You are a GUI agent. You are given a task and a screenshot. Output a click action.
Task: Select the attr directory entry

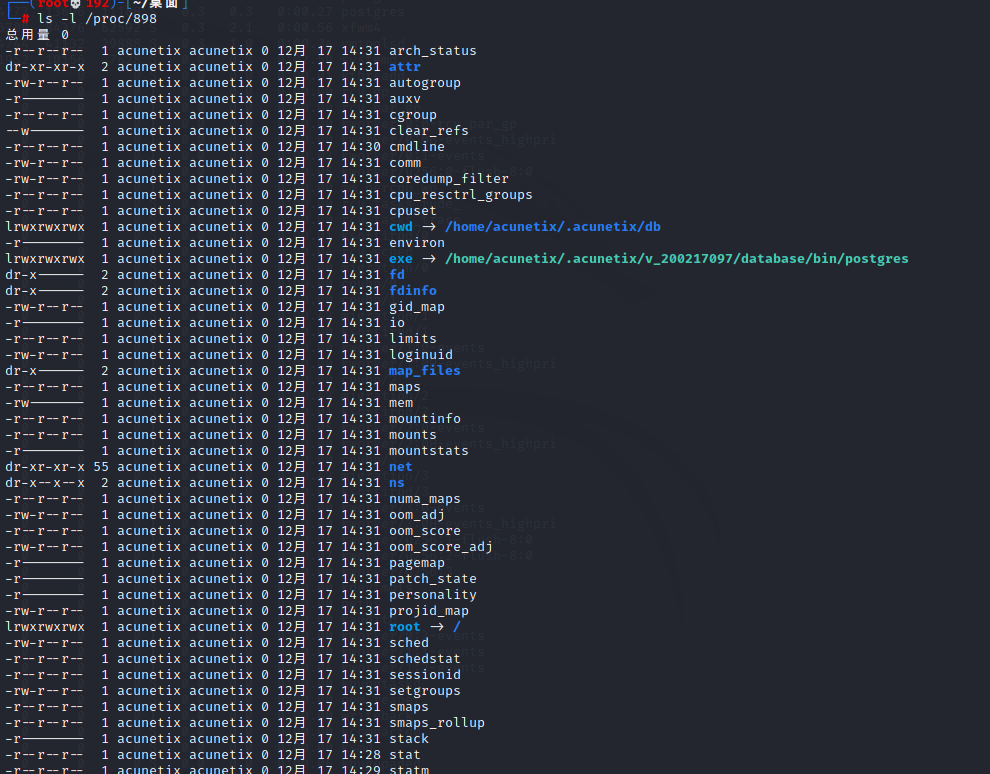point(405,66)
